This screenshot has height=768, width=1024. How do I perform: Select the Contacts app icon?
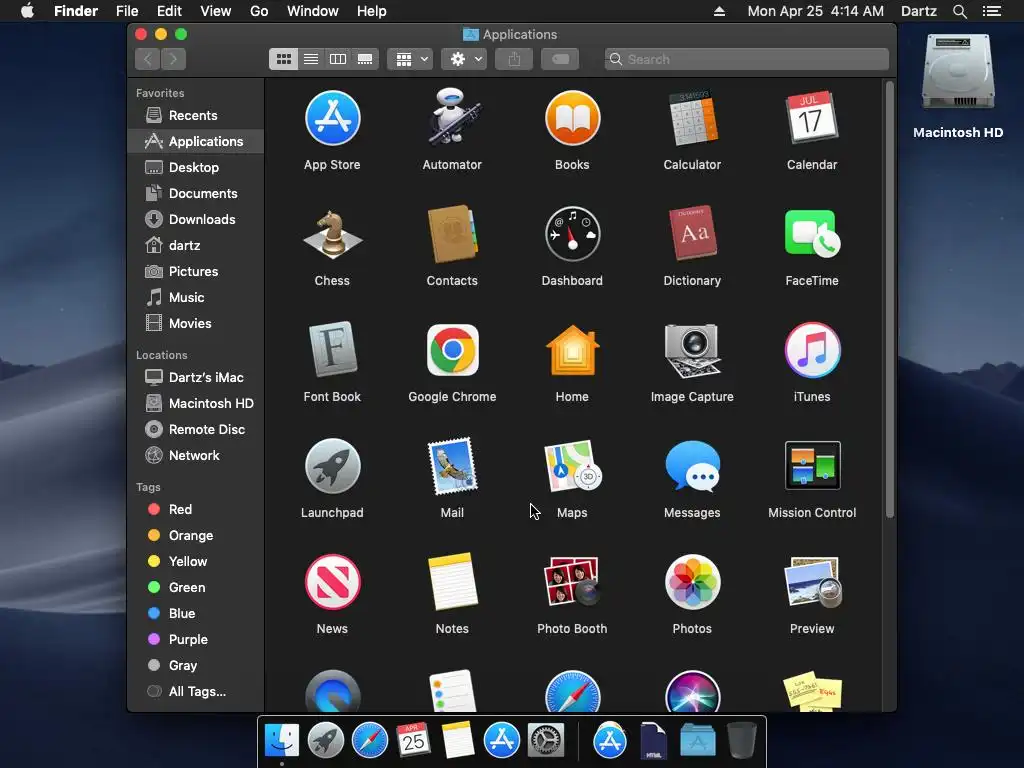click(x=452, y=234)
